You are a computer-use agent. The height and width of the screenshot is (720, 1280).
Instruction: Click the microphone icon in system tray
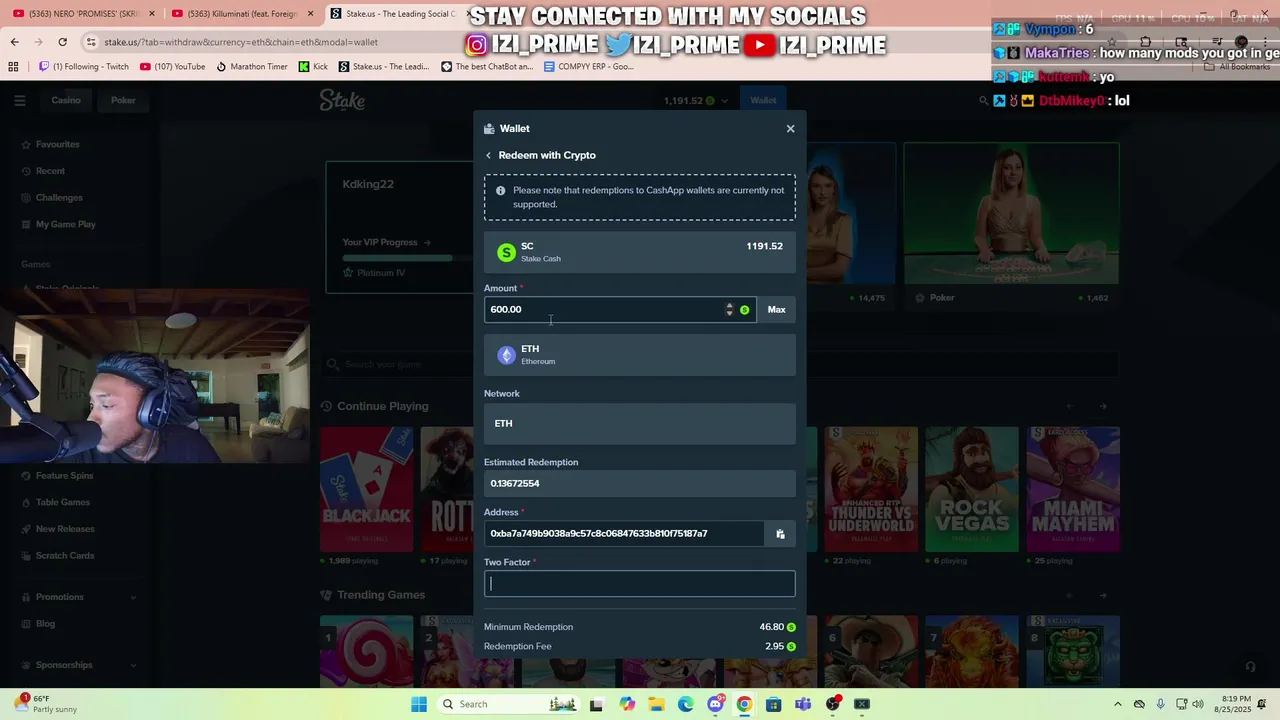(x=1160, y=704)
